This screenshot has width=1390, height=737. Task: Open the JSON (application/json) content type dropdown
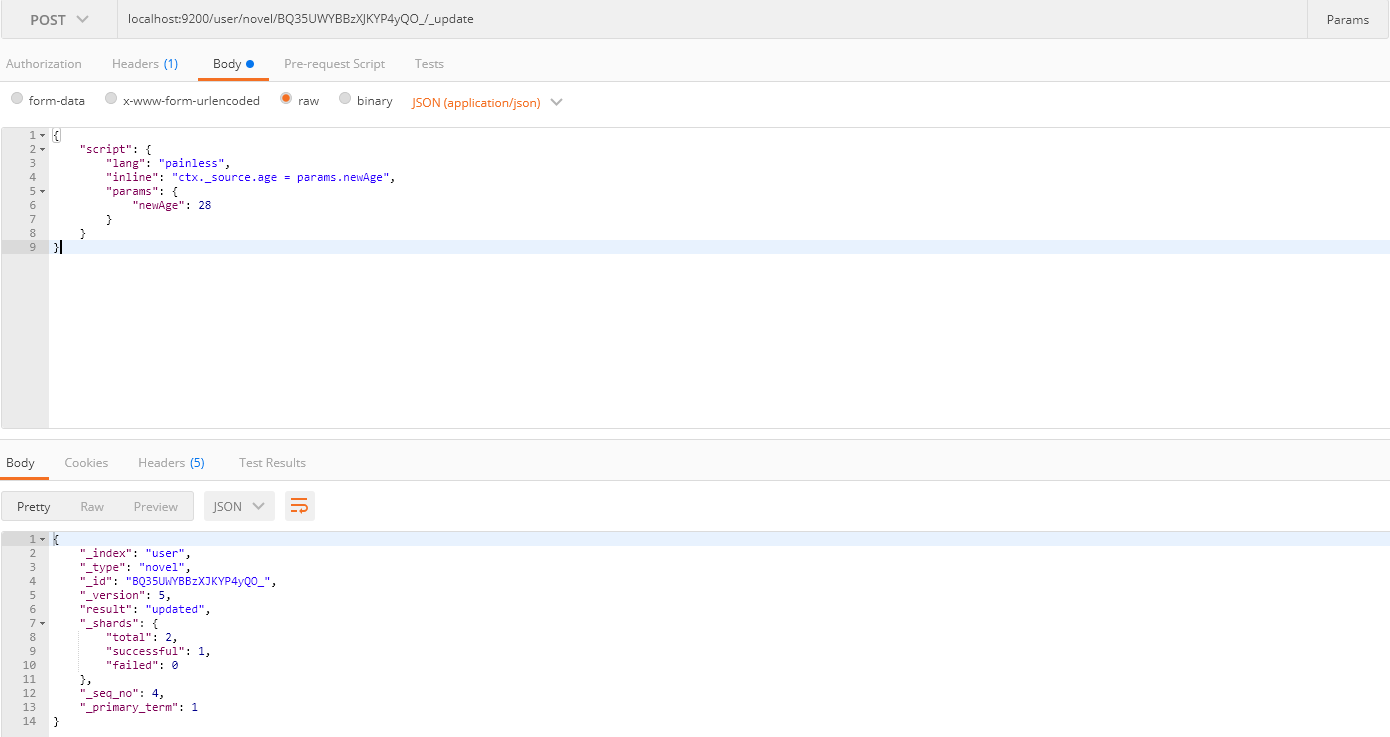(x=487, y=102)
